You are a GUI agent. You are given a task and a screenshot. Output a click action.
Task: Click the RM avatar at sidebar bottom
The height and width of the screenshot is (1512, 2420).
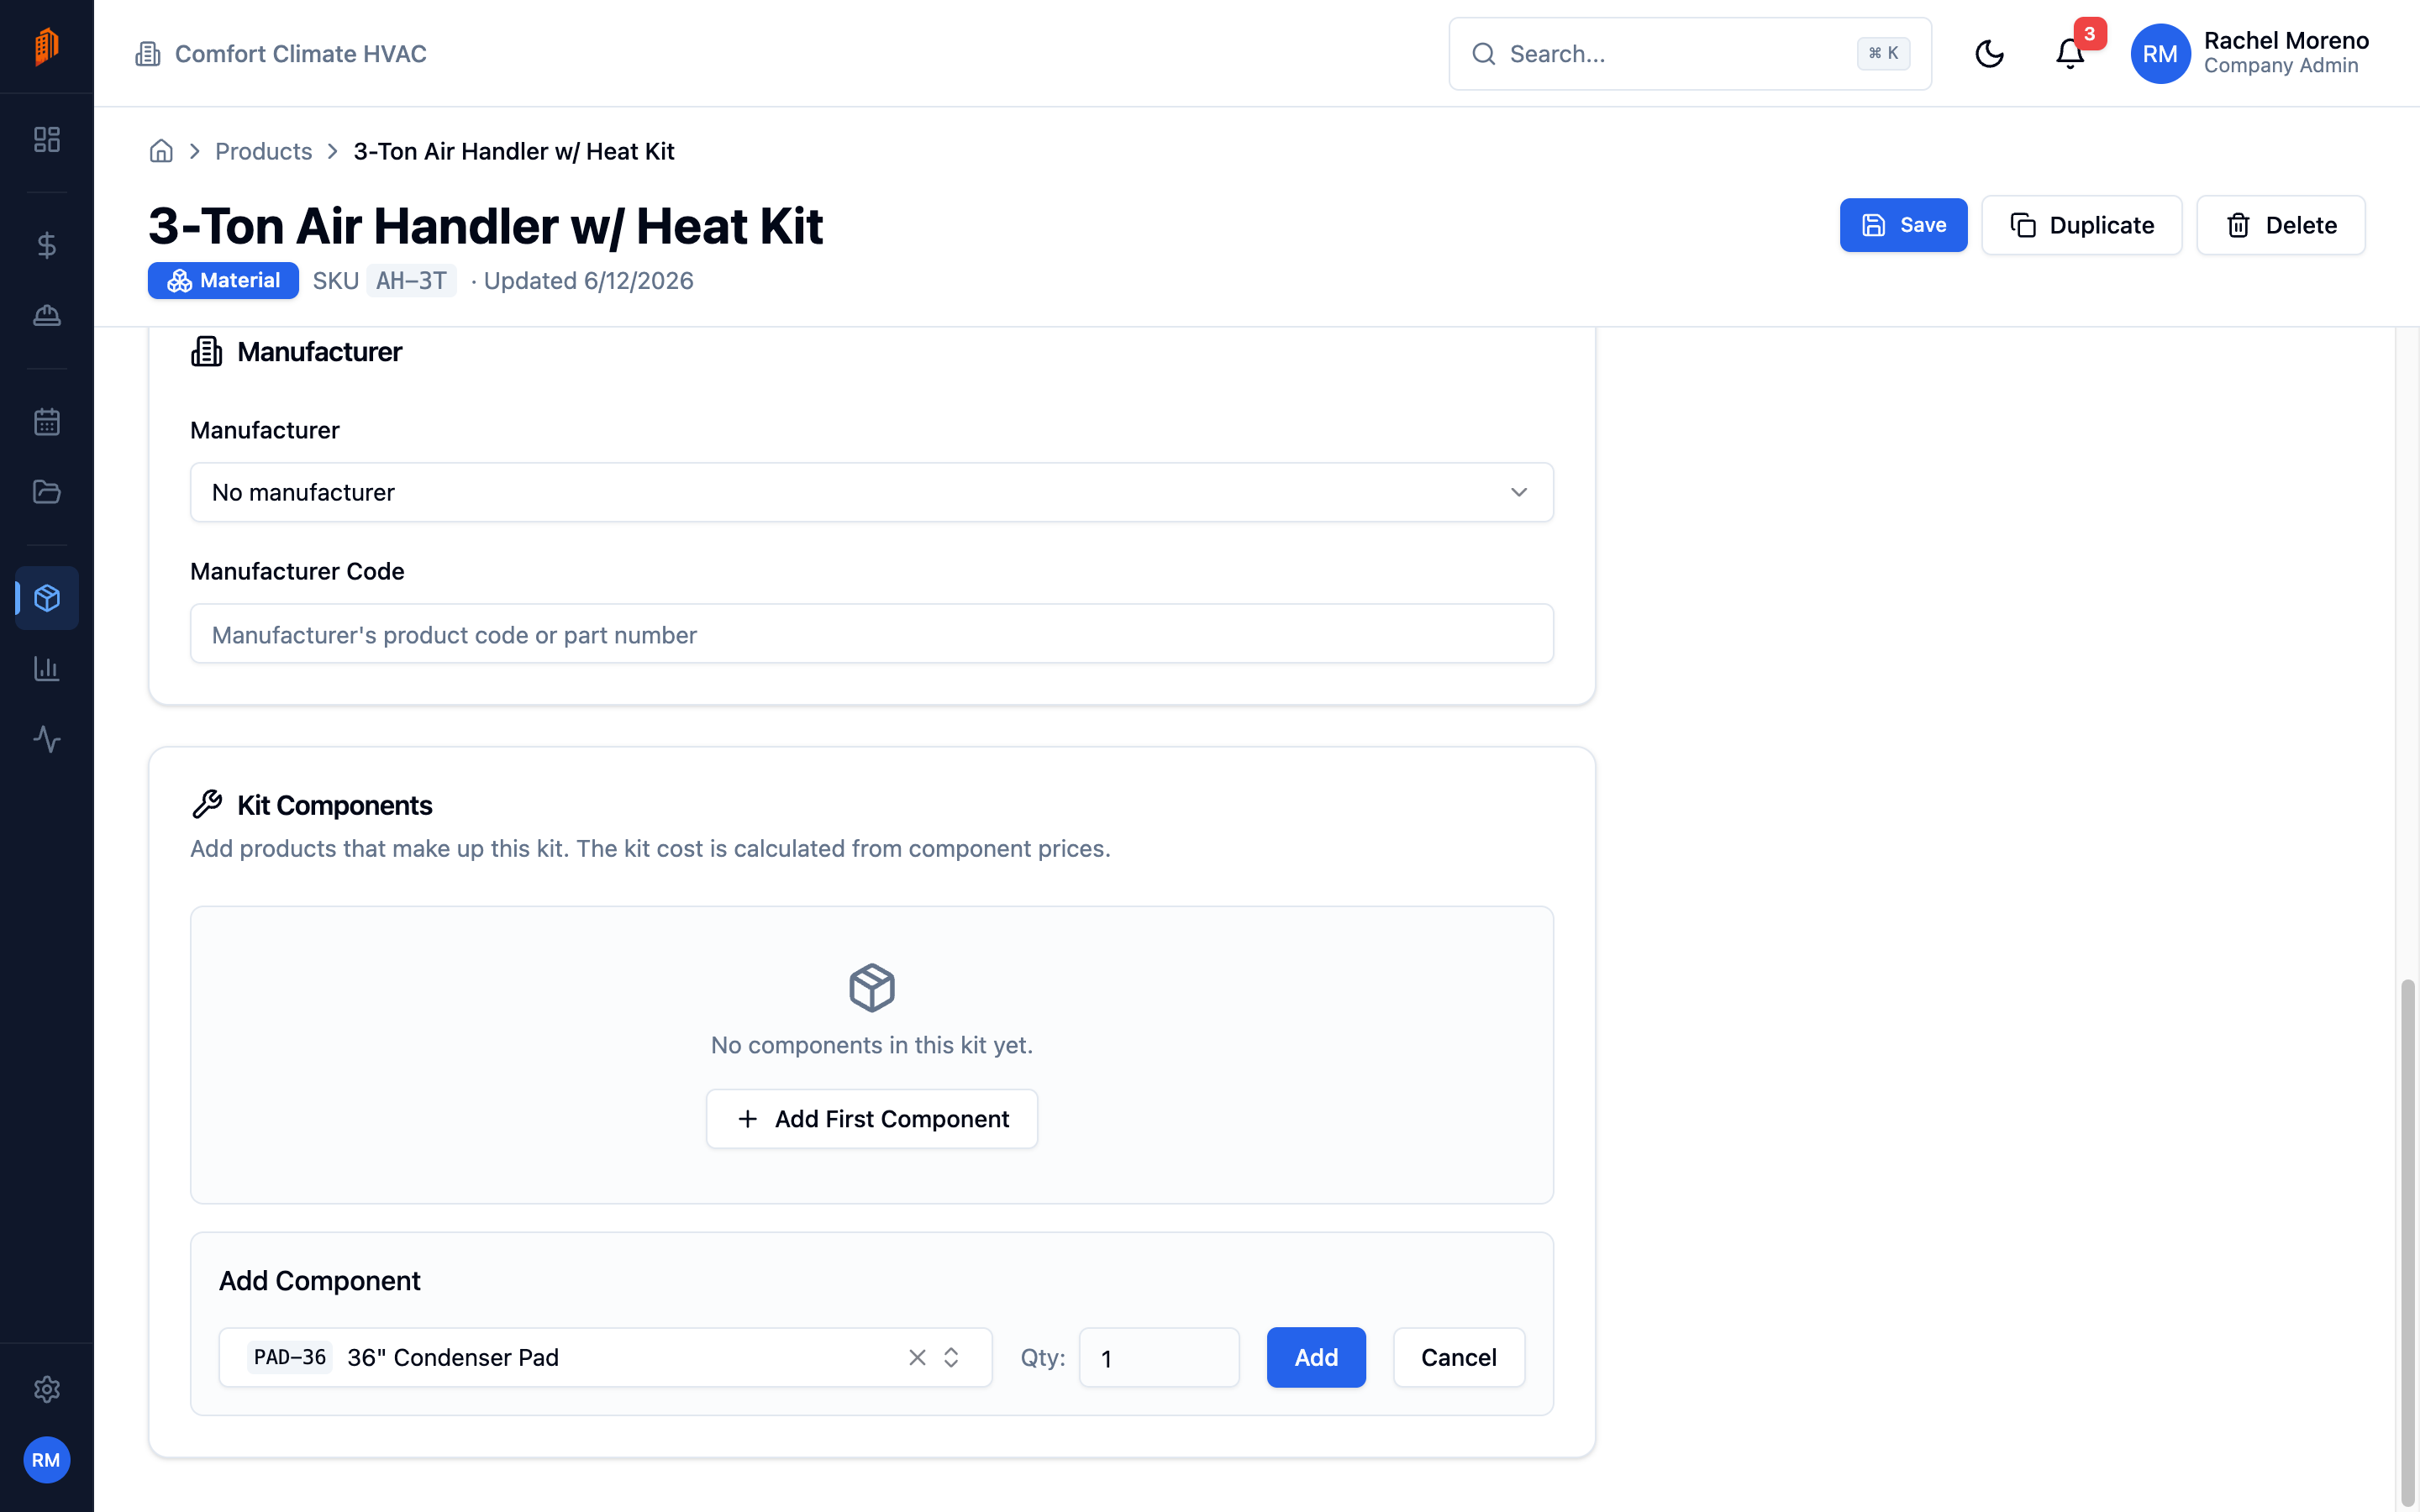coord(46,1460)
